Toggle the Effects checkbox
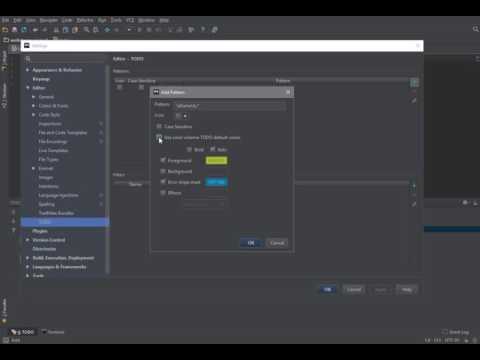This screenshot has height=360, width=480. tap(163, 193)
